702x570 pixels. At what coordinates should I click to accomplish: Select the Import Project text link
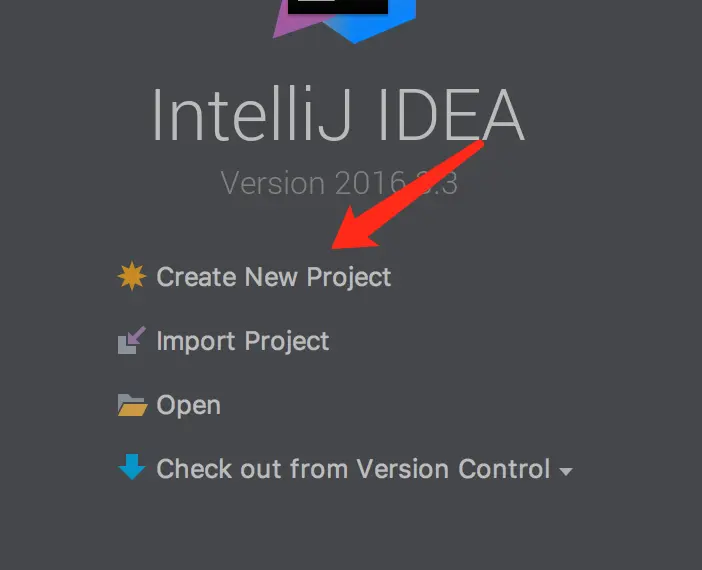click(243, 341)
